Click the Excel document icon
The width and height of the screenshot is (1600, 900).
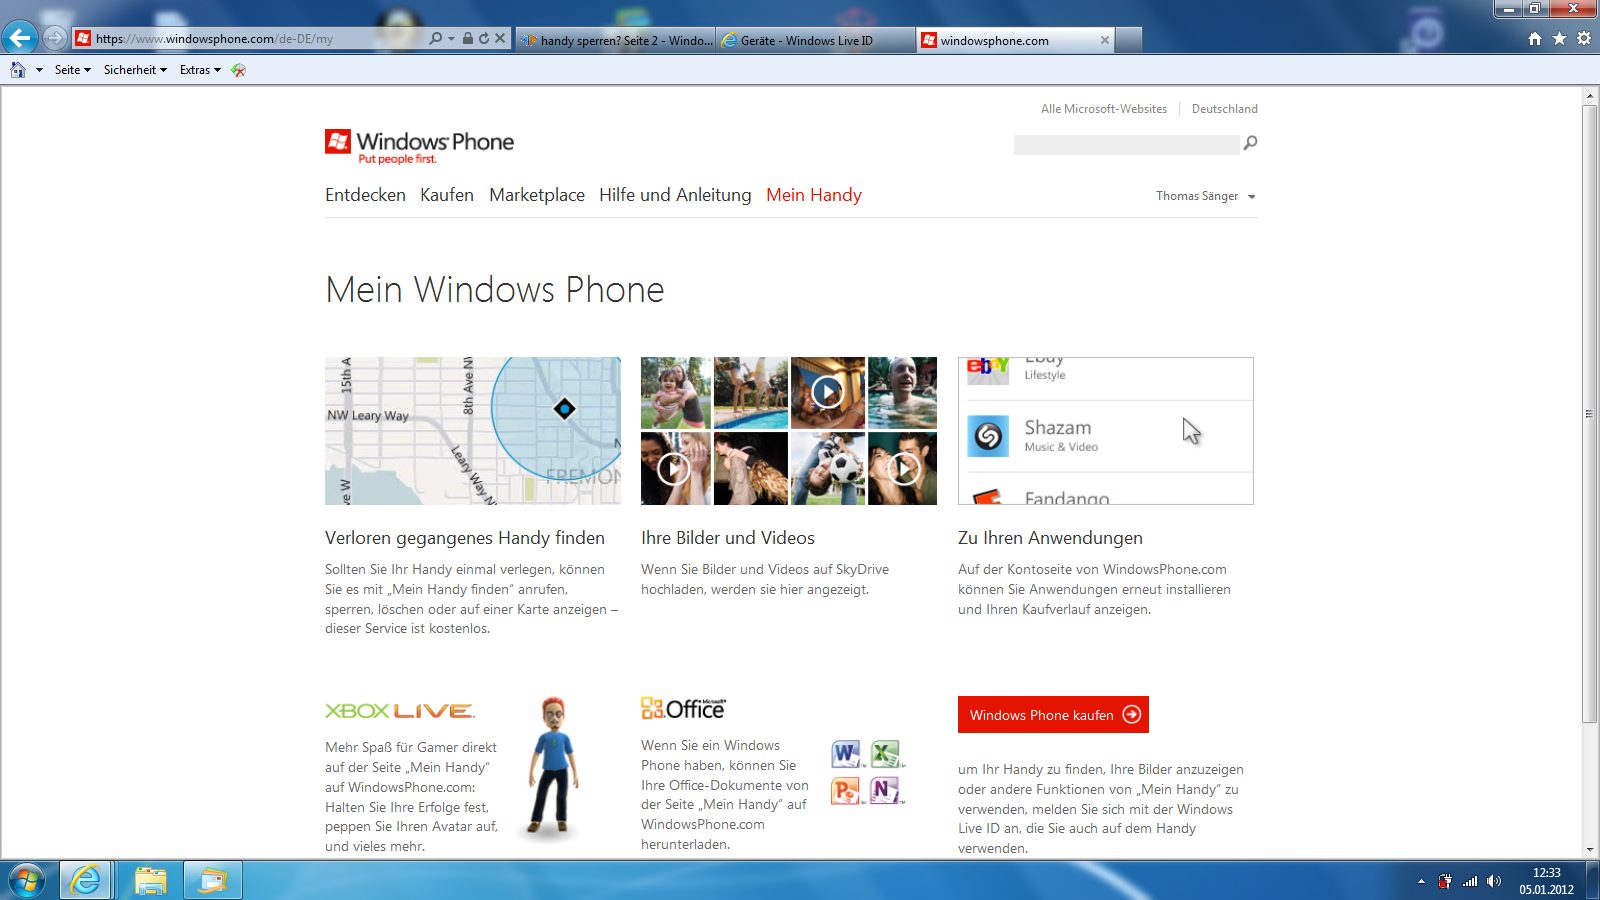pyautogui.click(x=886, y=754)
